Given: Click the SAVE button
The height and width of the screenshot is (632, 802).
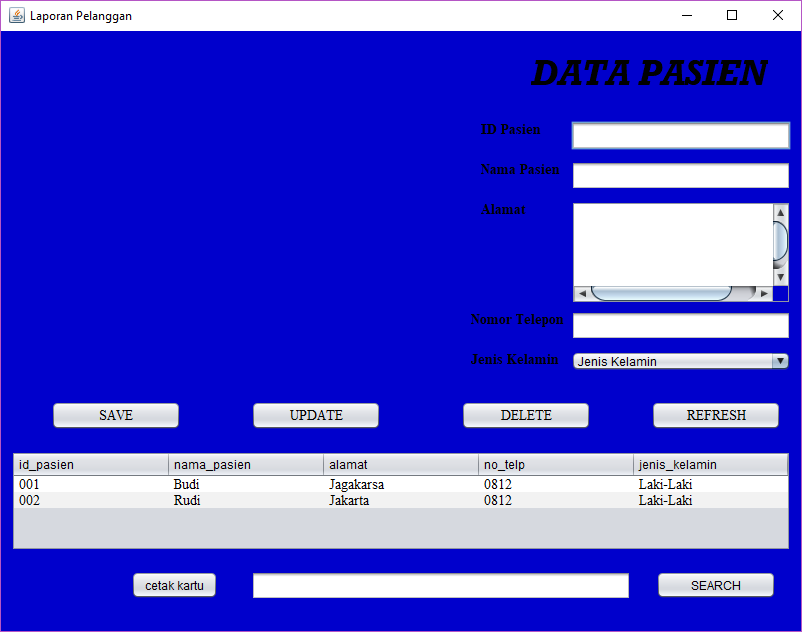Looking at the screenshot, I should [115, 415].
